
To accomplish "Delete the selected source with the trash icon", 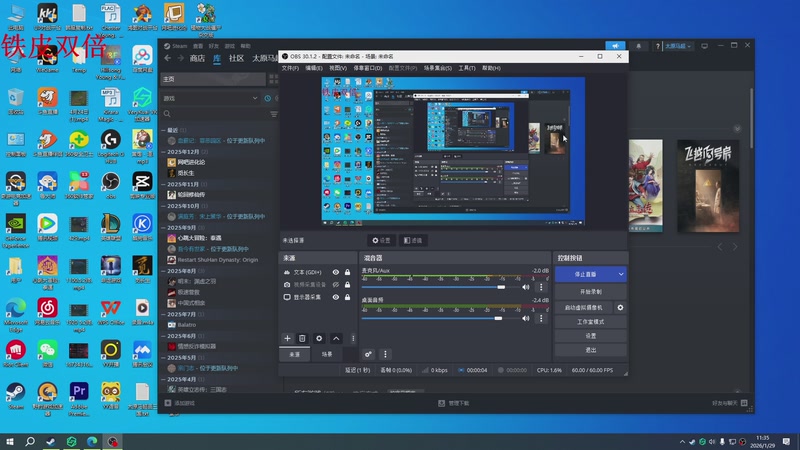I will 302,338.
